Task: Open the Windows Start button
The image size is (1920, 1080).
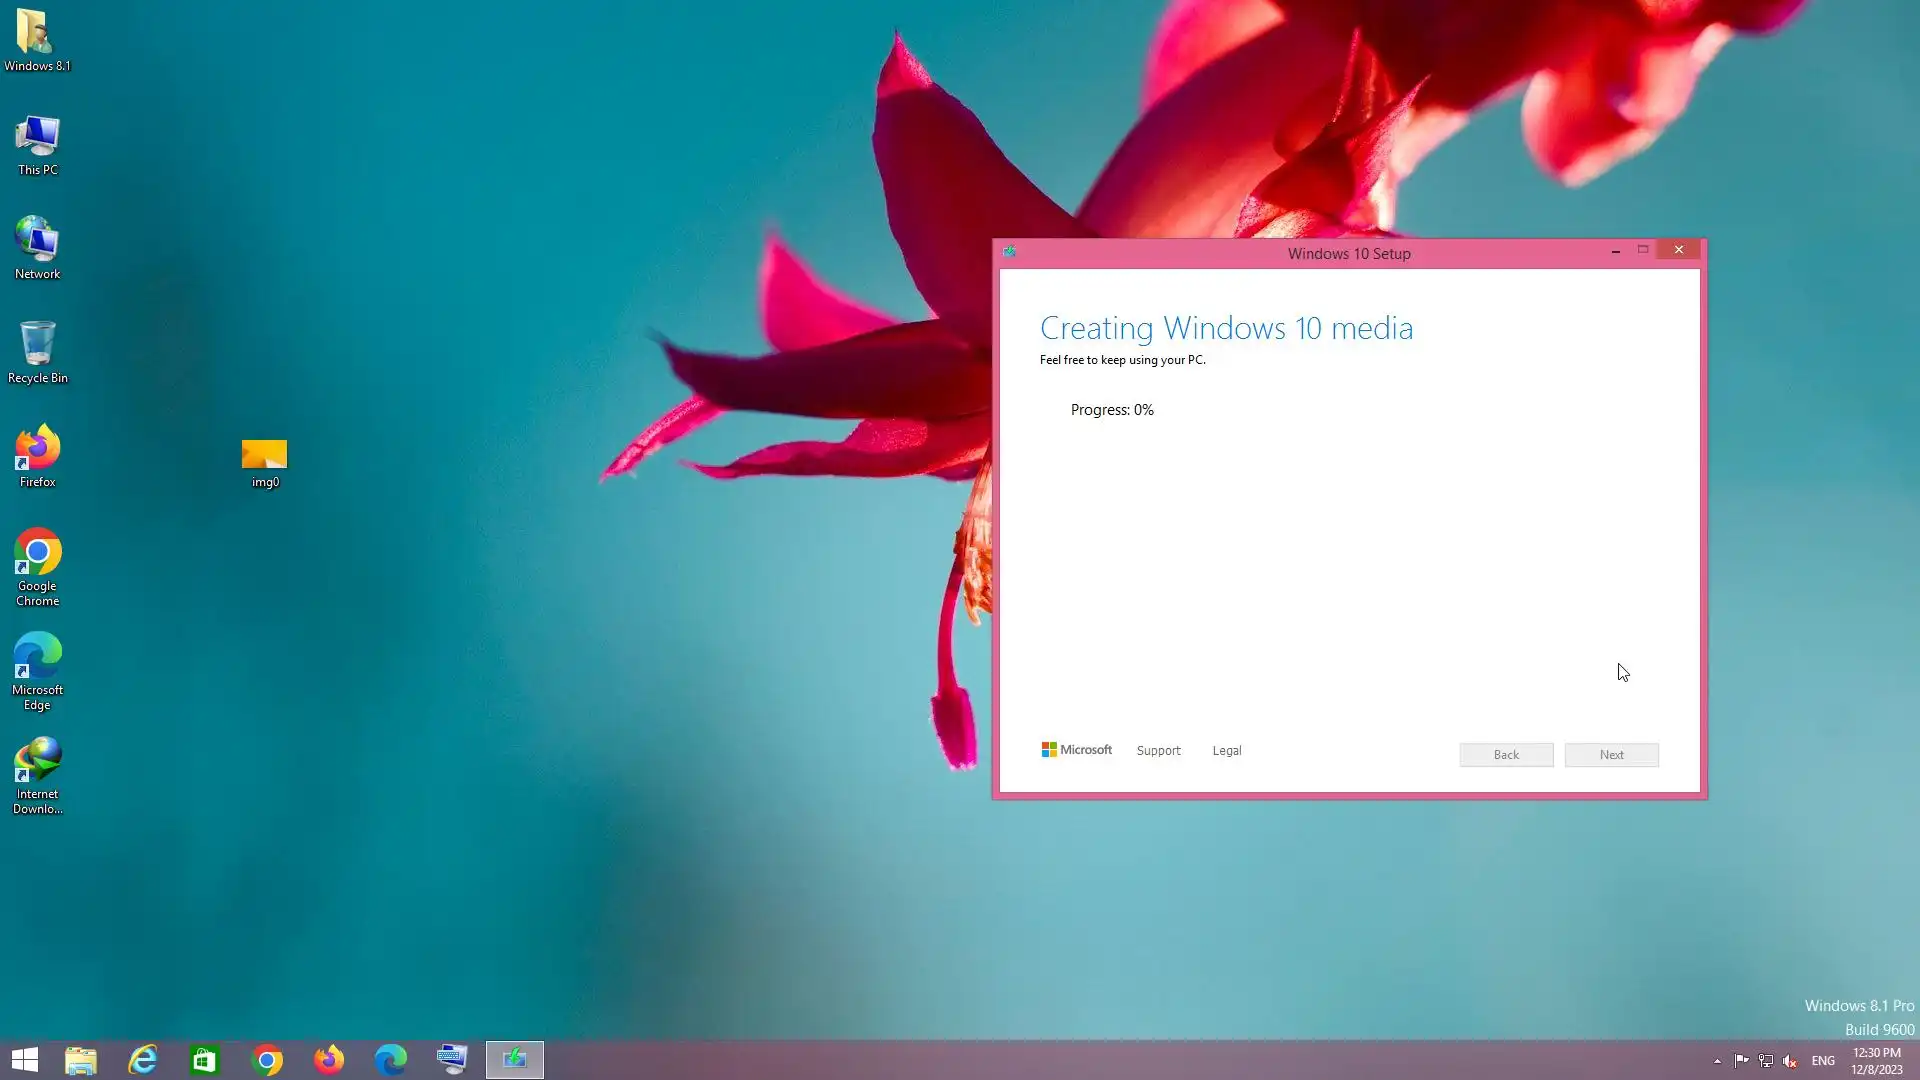Action: click(25, 1060)
